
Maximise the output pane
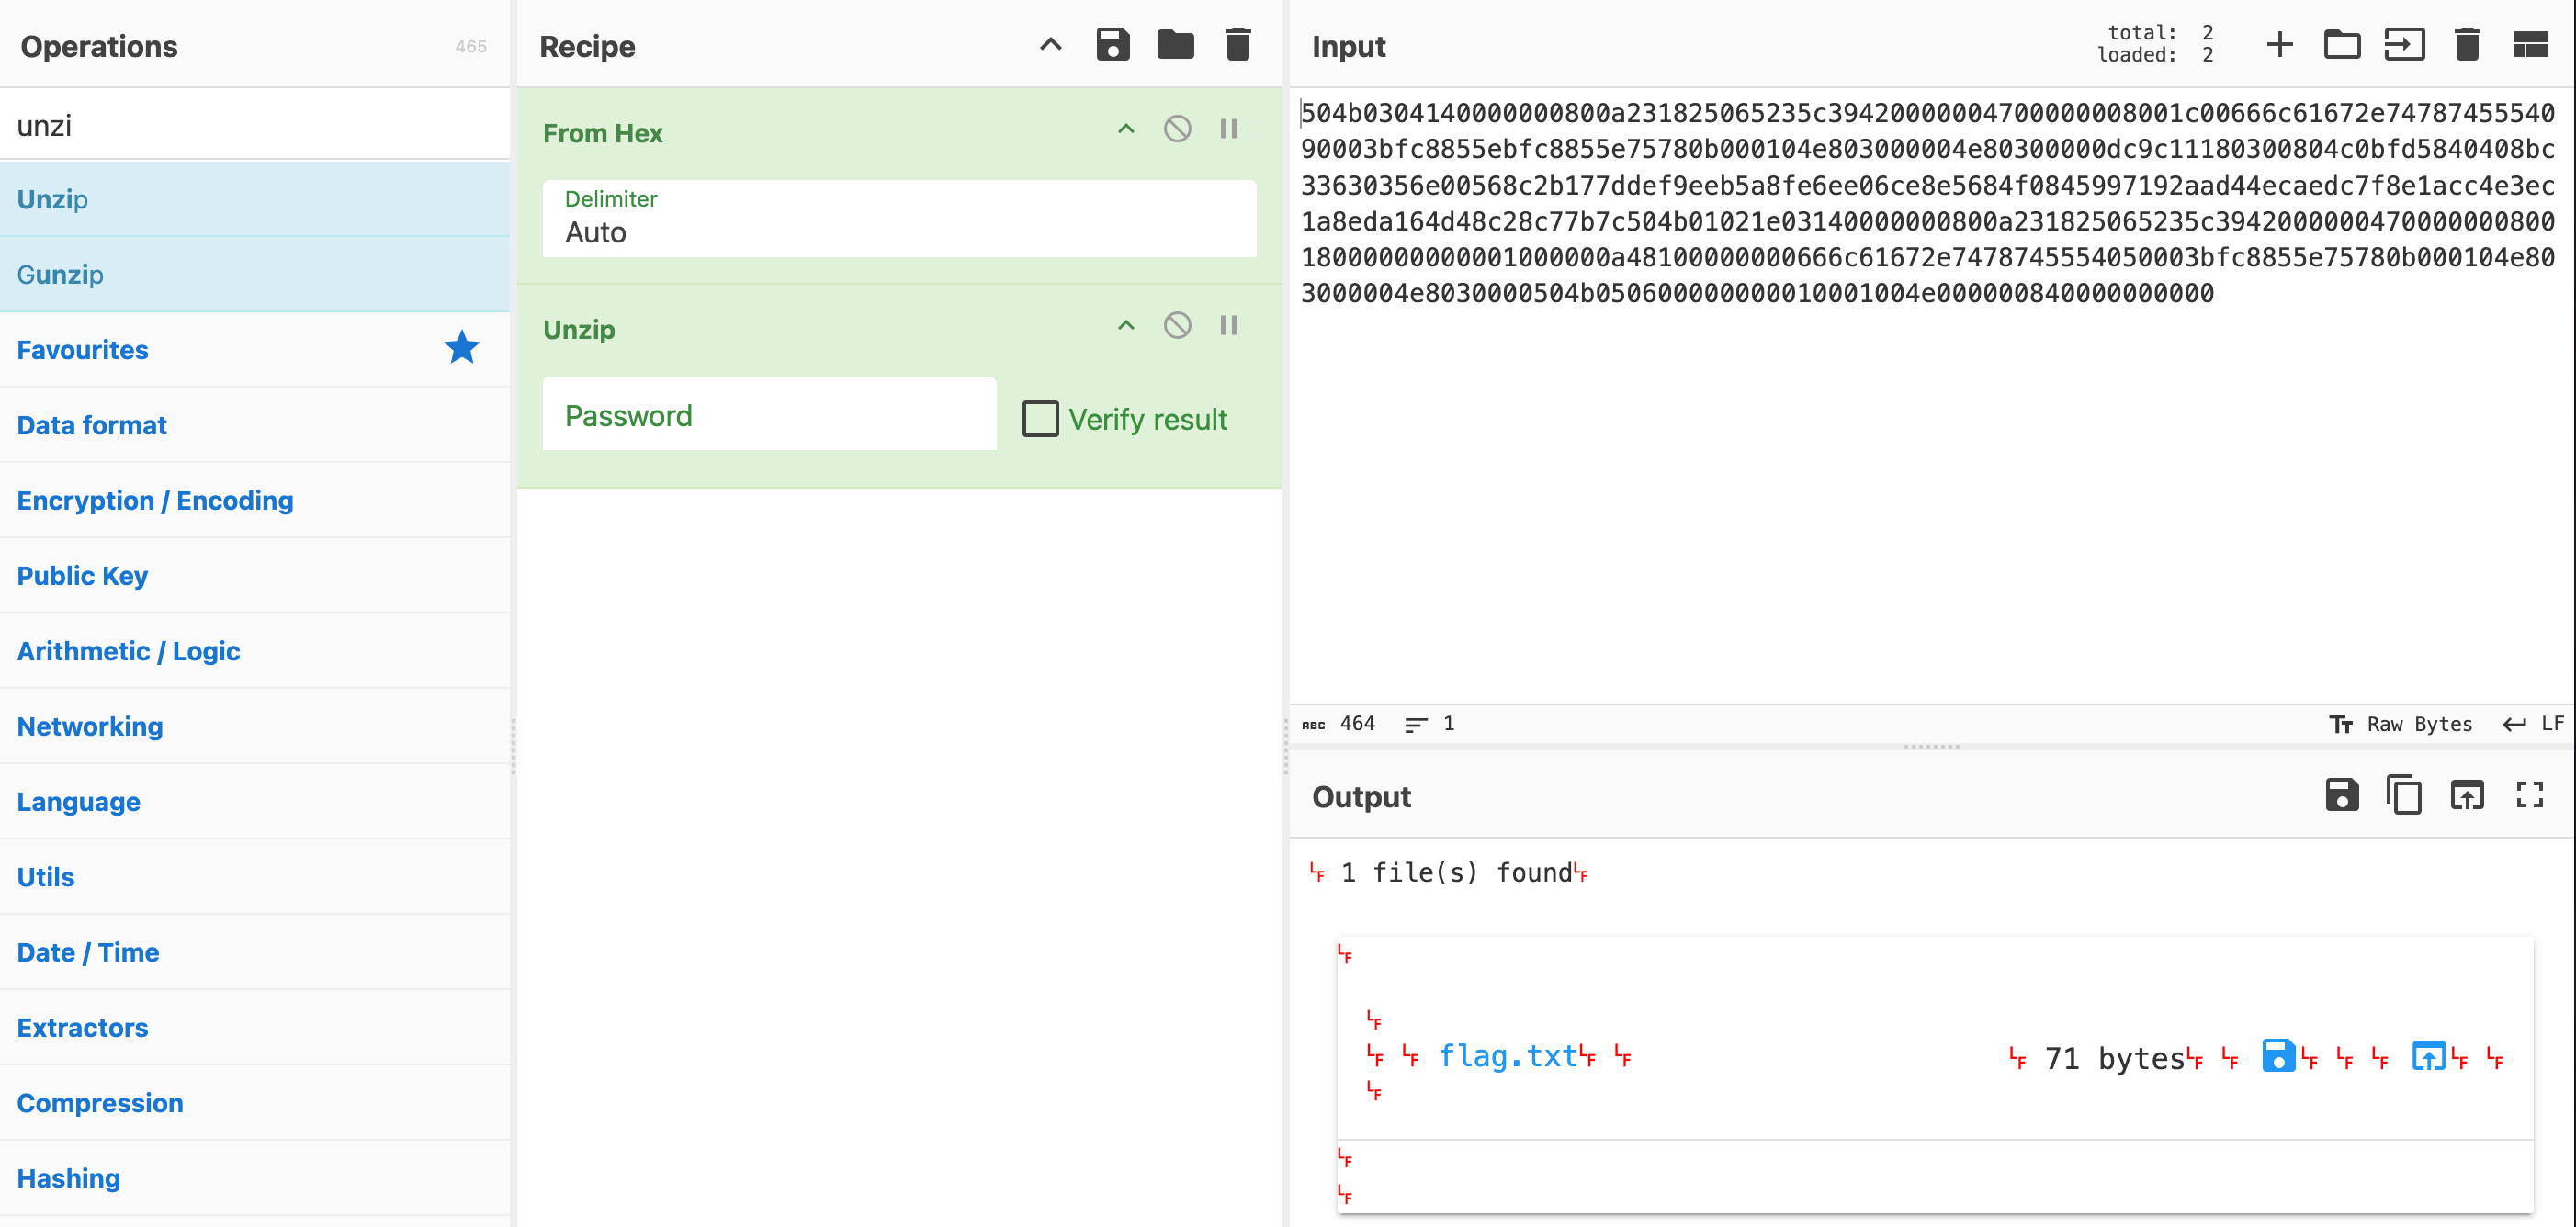coord(2530,796)
